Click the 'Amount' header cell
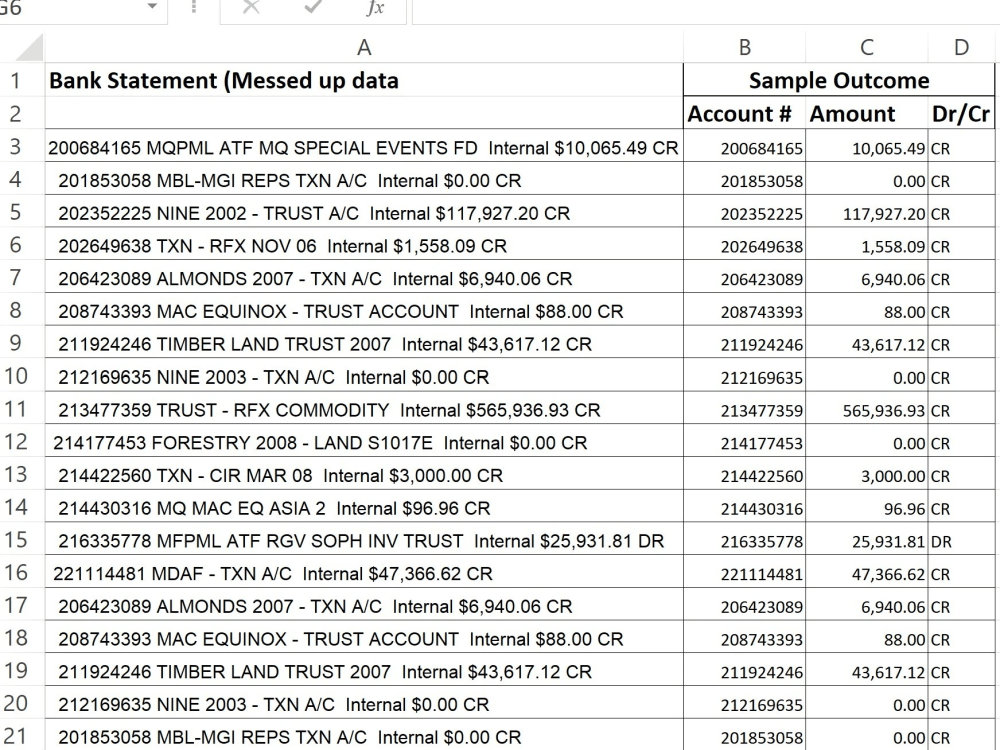 (866, 114)
